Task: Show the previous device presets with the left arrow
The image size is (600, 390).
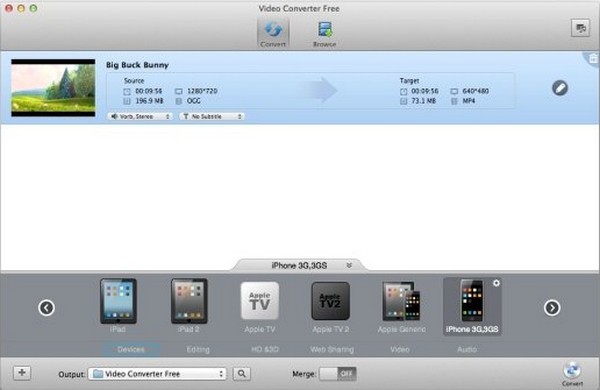Action: pyautogui.click(x=46, y=308)
